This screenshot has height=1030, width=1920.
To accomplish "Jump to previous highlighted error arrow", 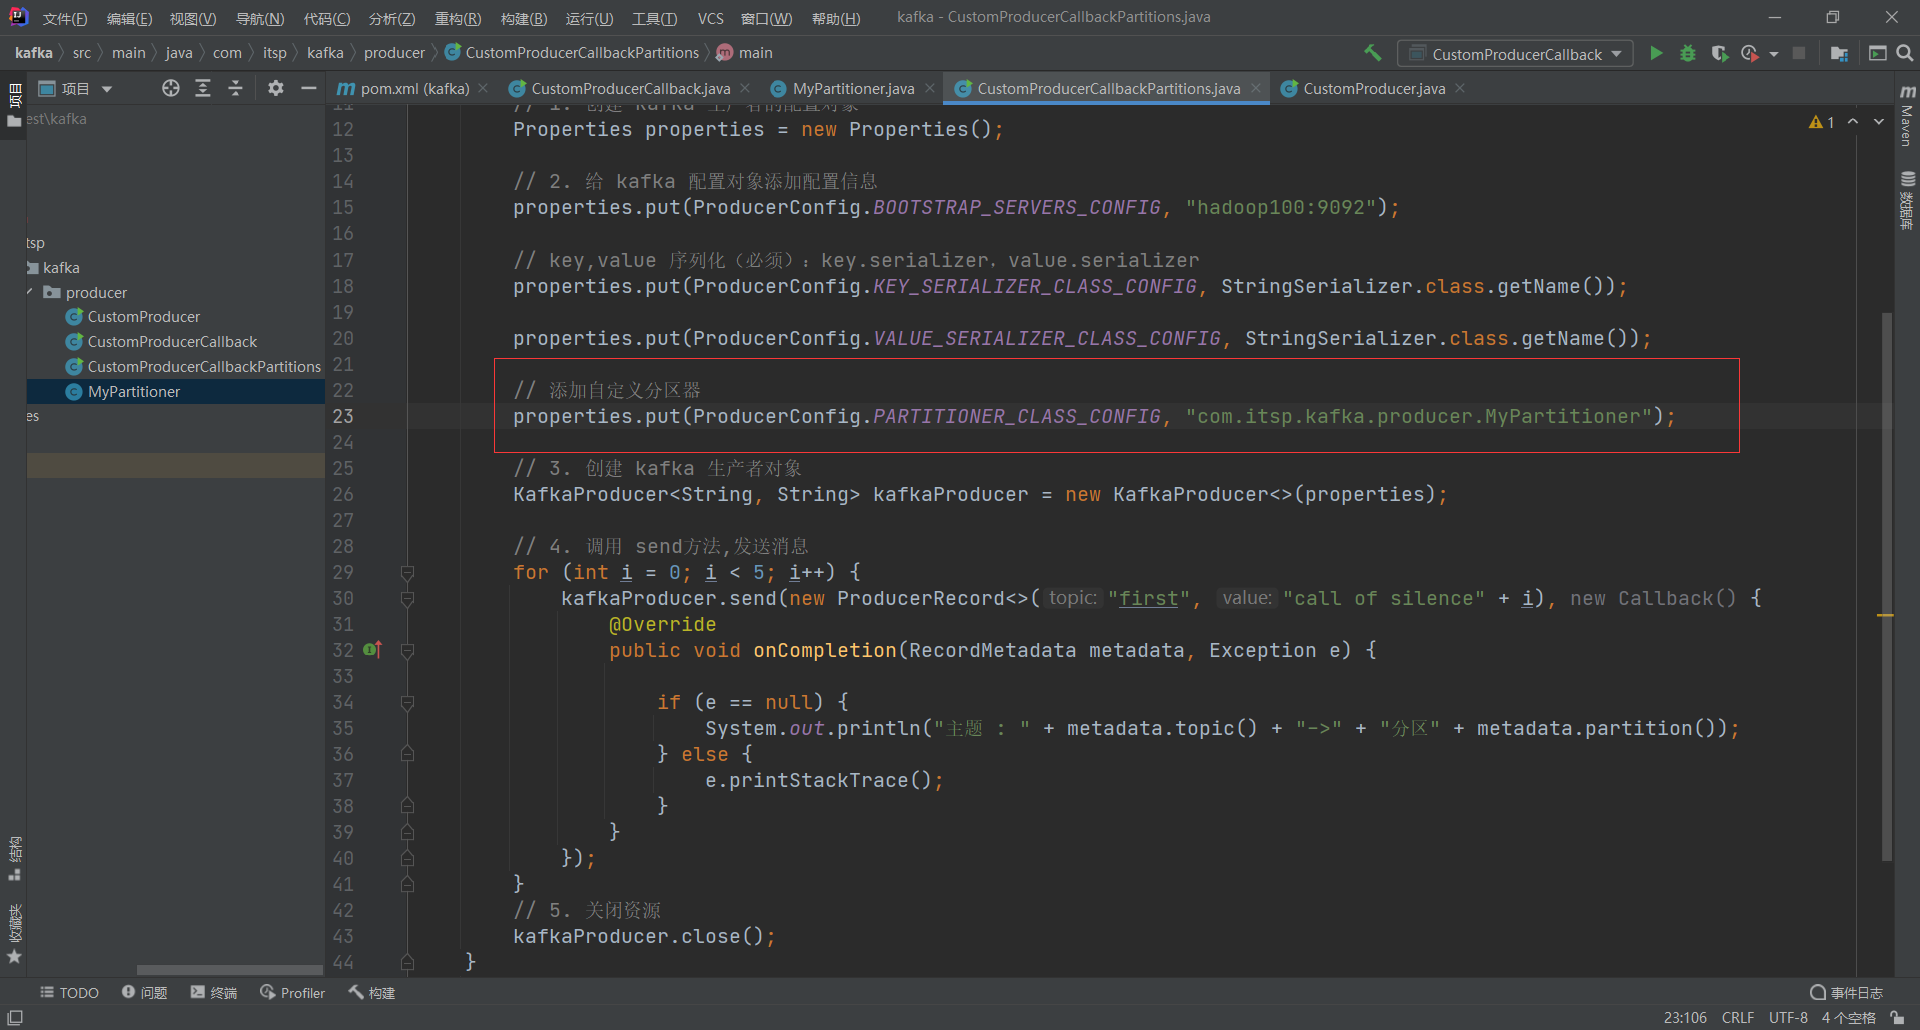I will (1853, 122).
